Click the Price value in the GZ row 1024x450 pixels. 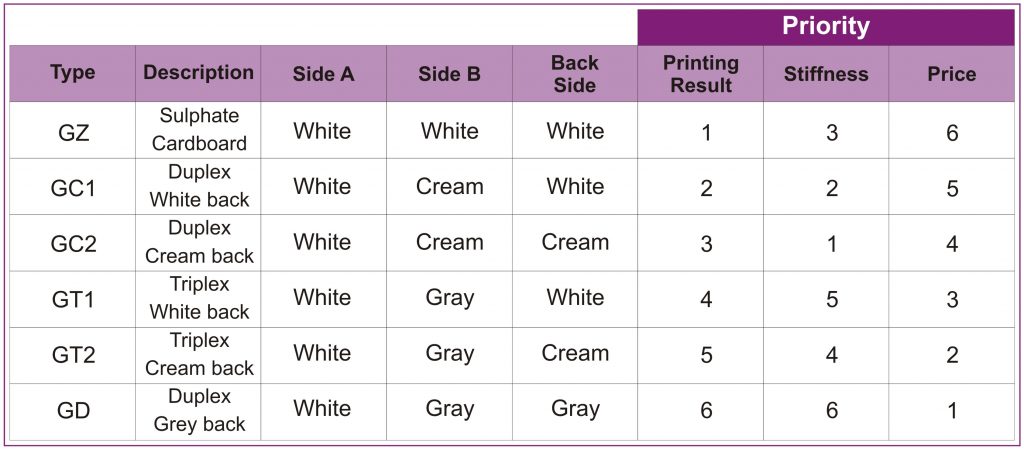tap(951, 132)
